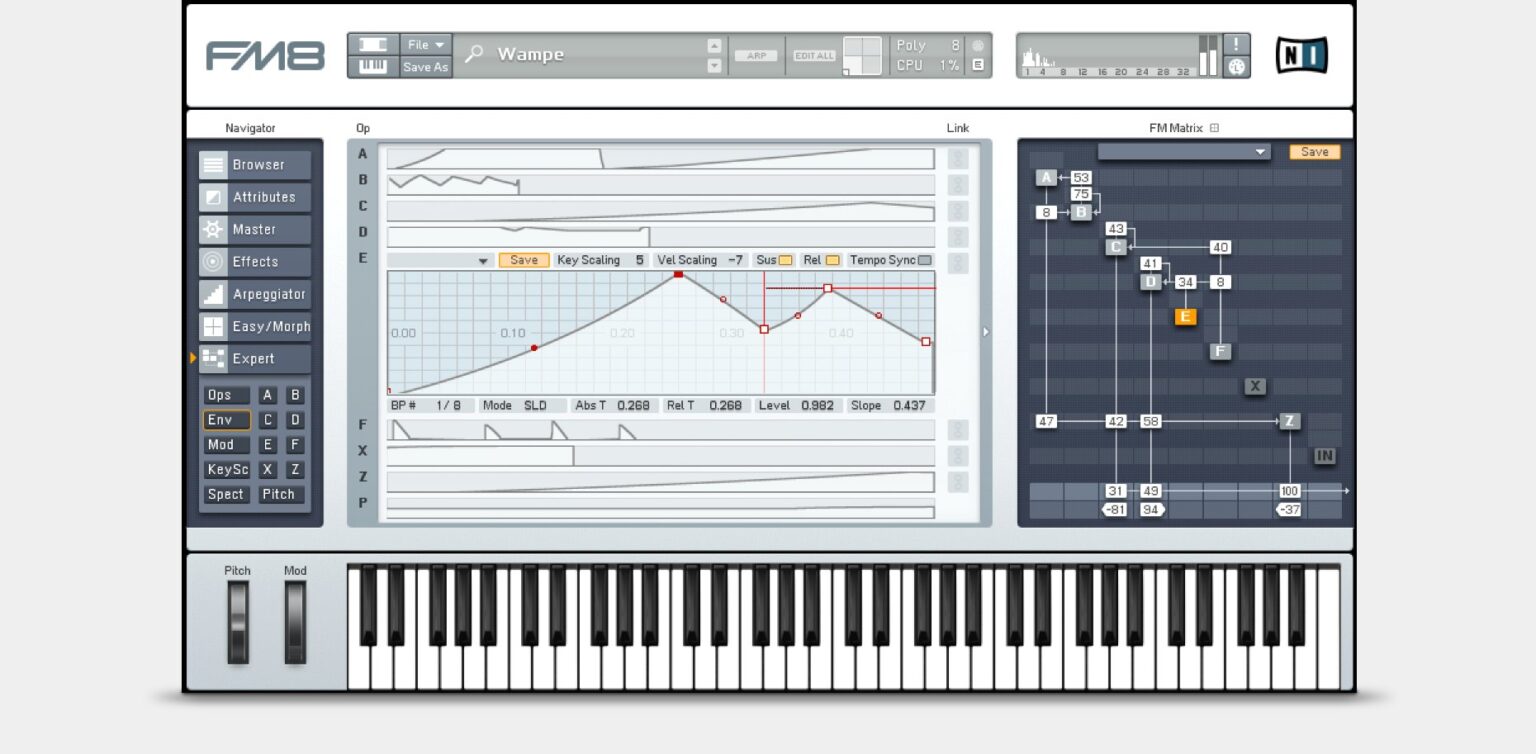The image size is (1536, 754).
Task: Select the Effects section in the Navigator
Action: click(x=255, y=261)
